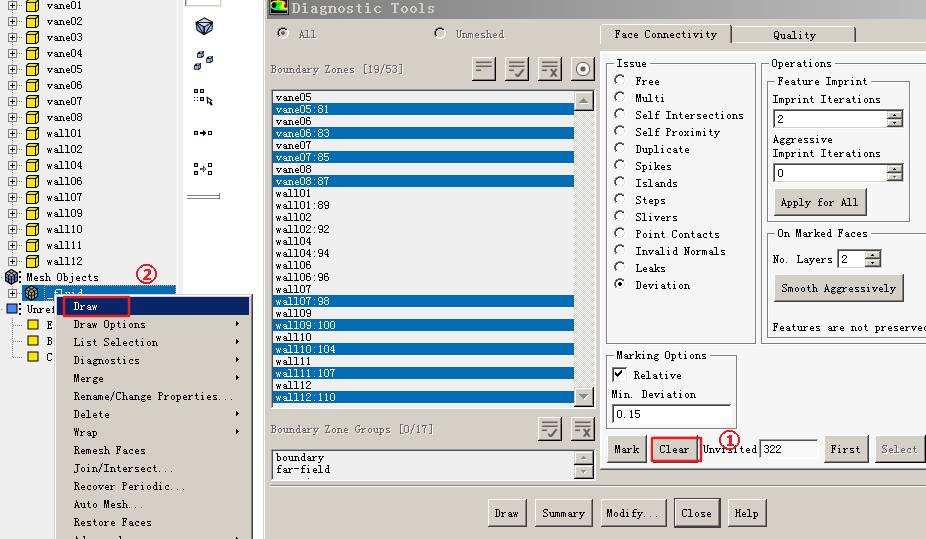Open the List Selection submenu
The height and width of the screenshot is (539, 926).
point(155,342)
